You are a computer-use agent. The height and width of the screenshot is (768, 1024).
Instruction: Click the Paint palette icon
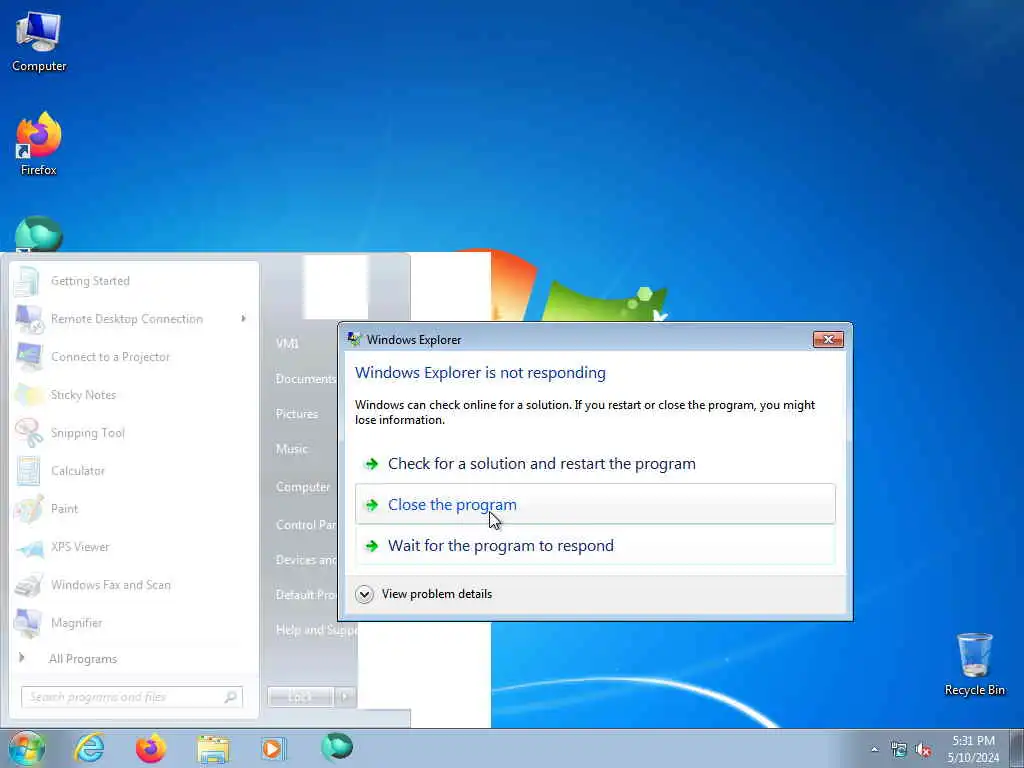pos(29,509)
